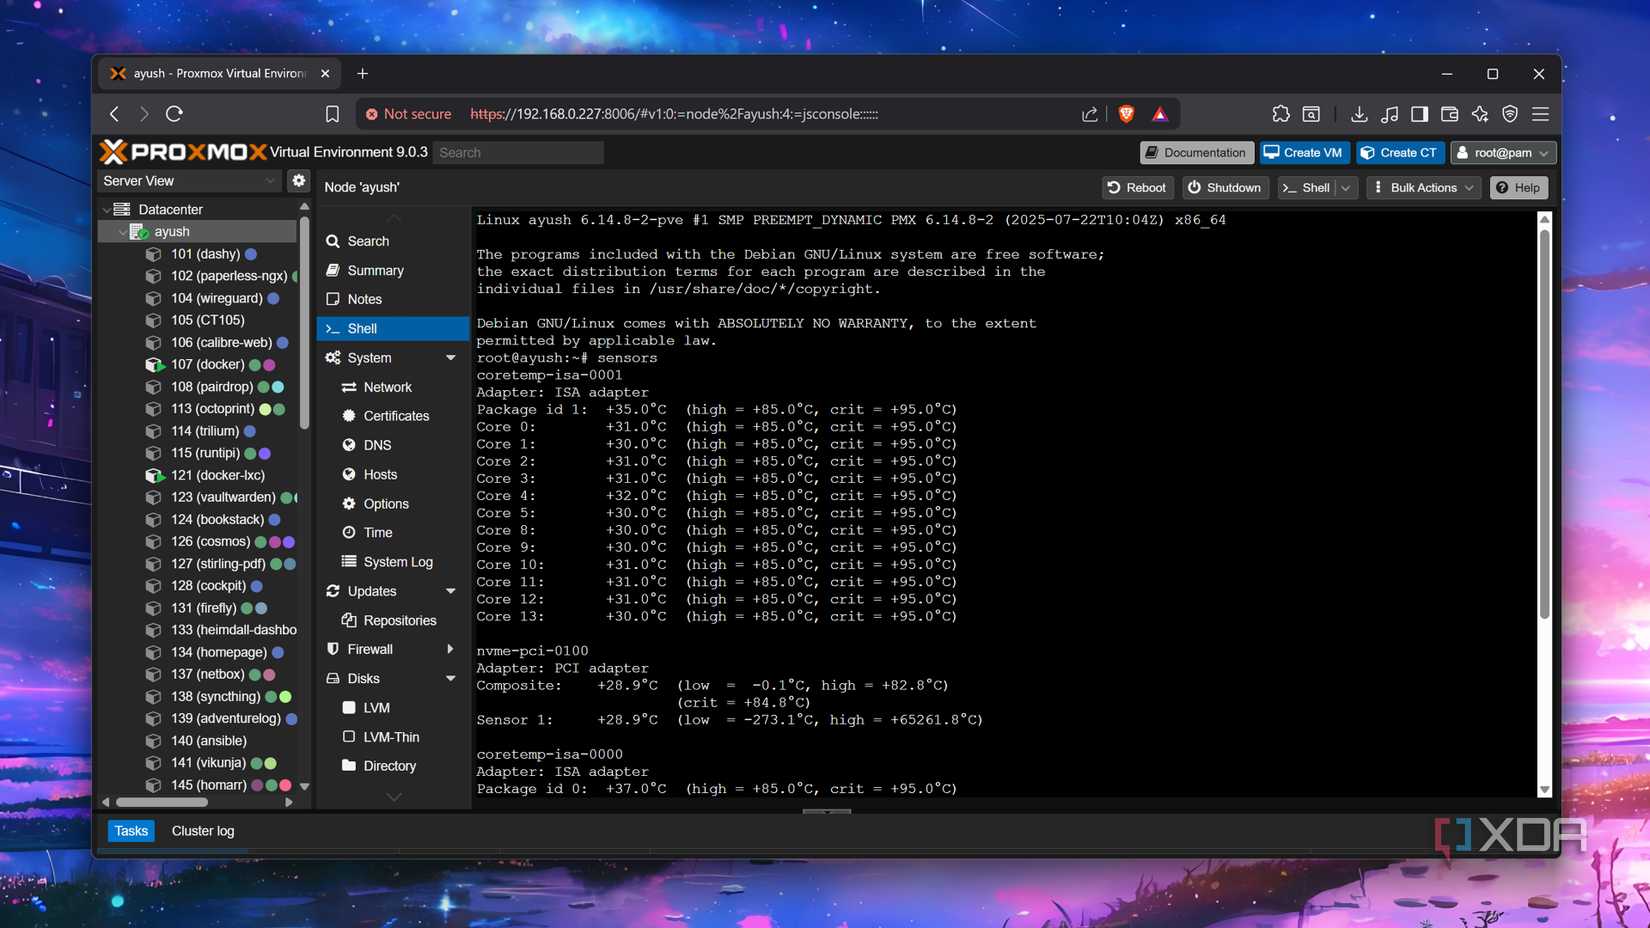Select container 128 (cockpit)
Viewport: 1650px width, 928px height.
click(207, 585)
